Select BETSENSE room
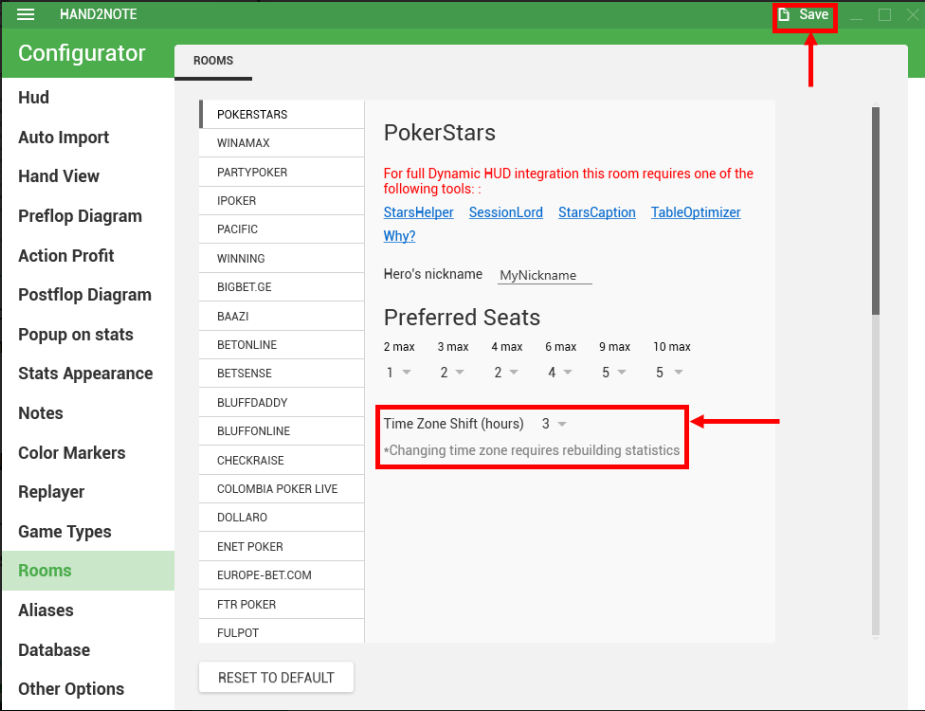Screen dimensions: 925x711 (281, 373)
